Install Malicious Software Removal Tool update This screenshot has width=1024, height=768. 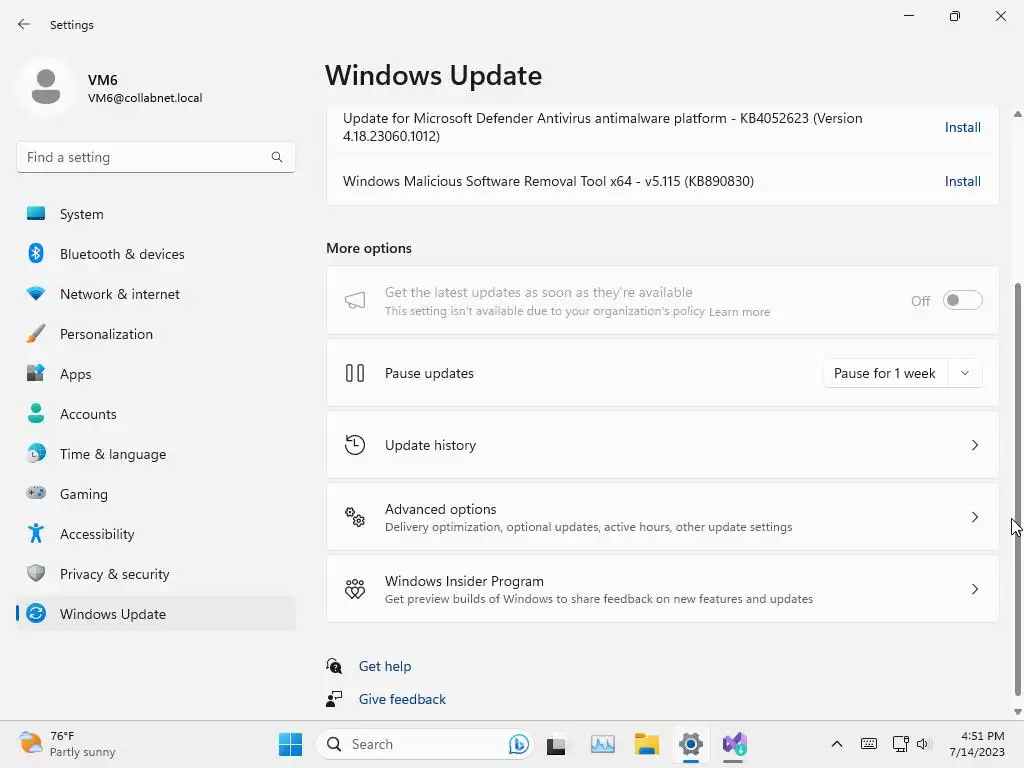(x=963, y=182)
